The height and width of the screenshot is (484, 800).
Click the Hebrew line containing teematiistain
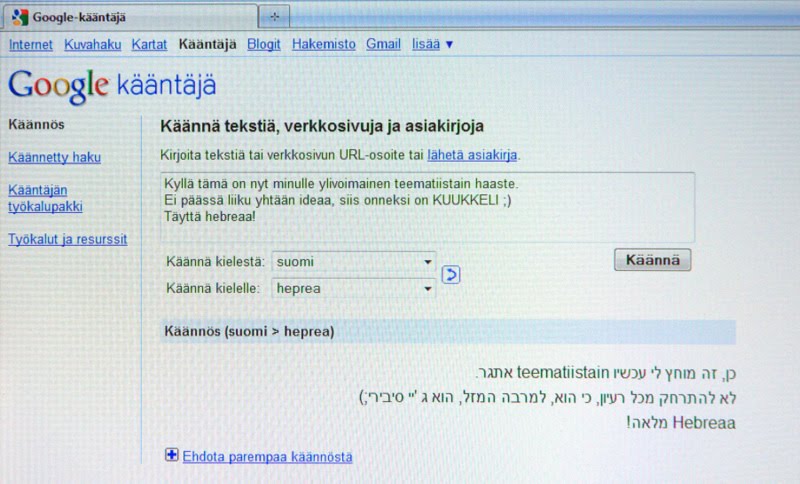605,373
